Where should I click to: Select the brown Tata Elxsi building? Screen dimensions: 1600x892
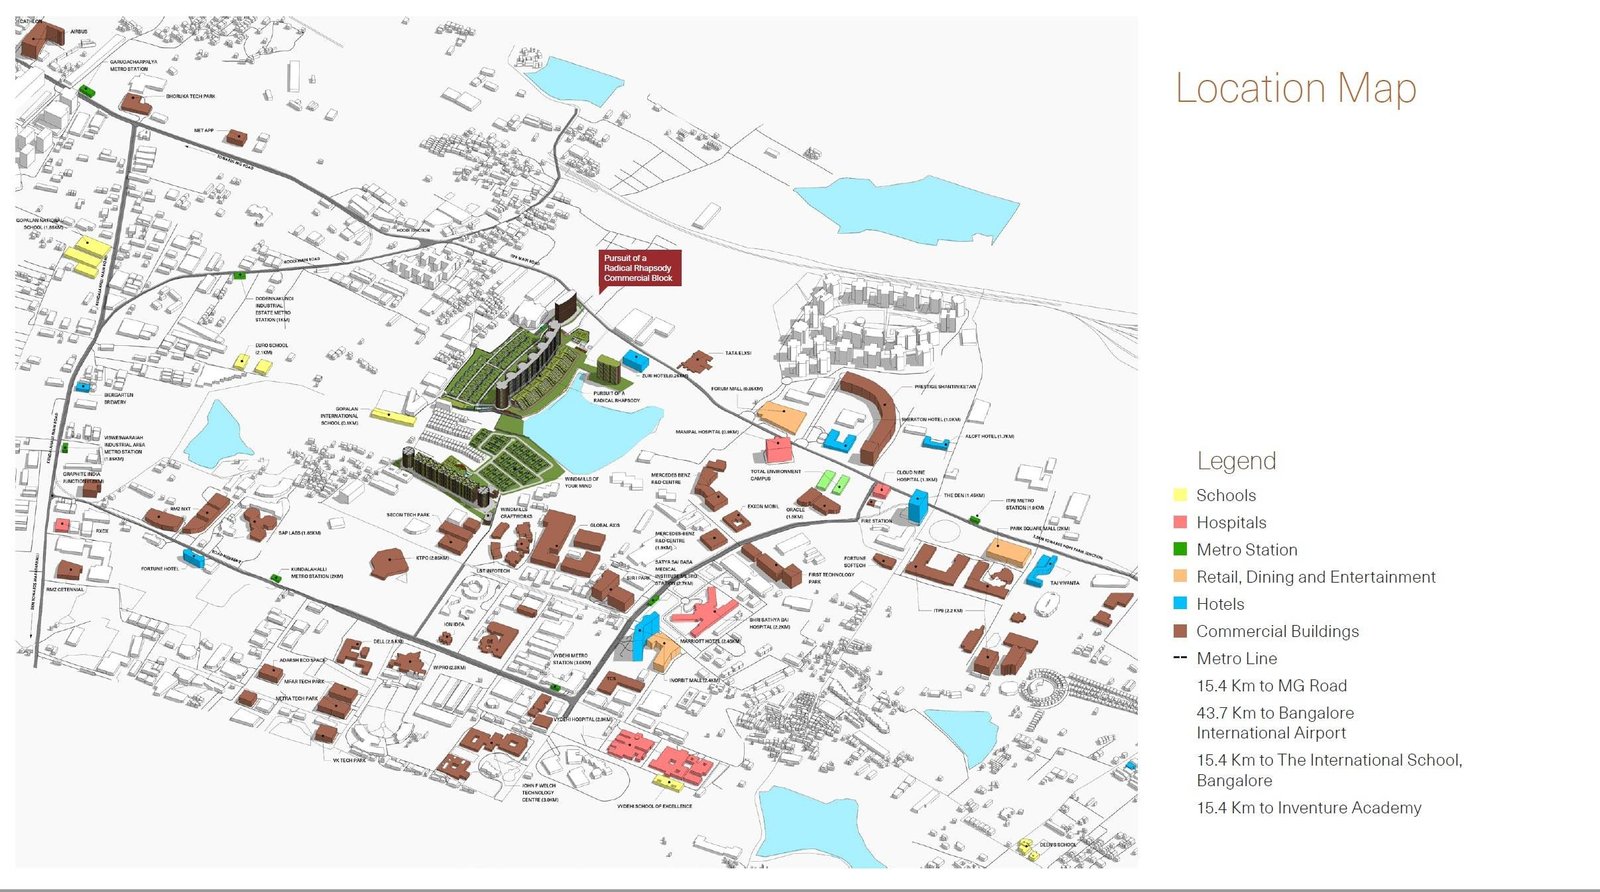(697, 360)
